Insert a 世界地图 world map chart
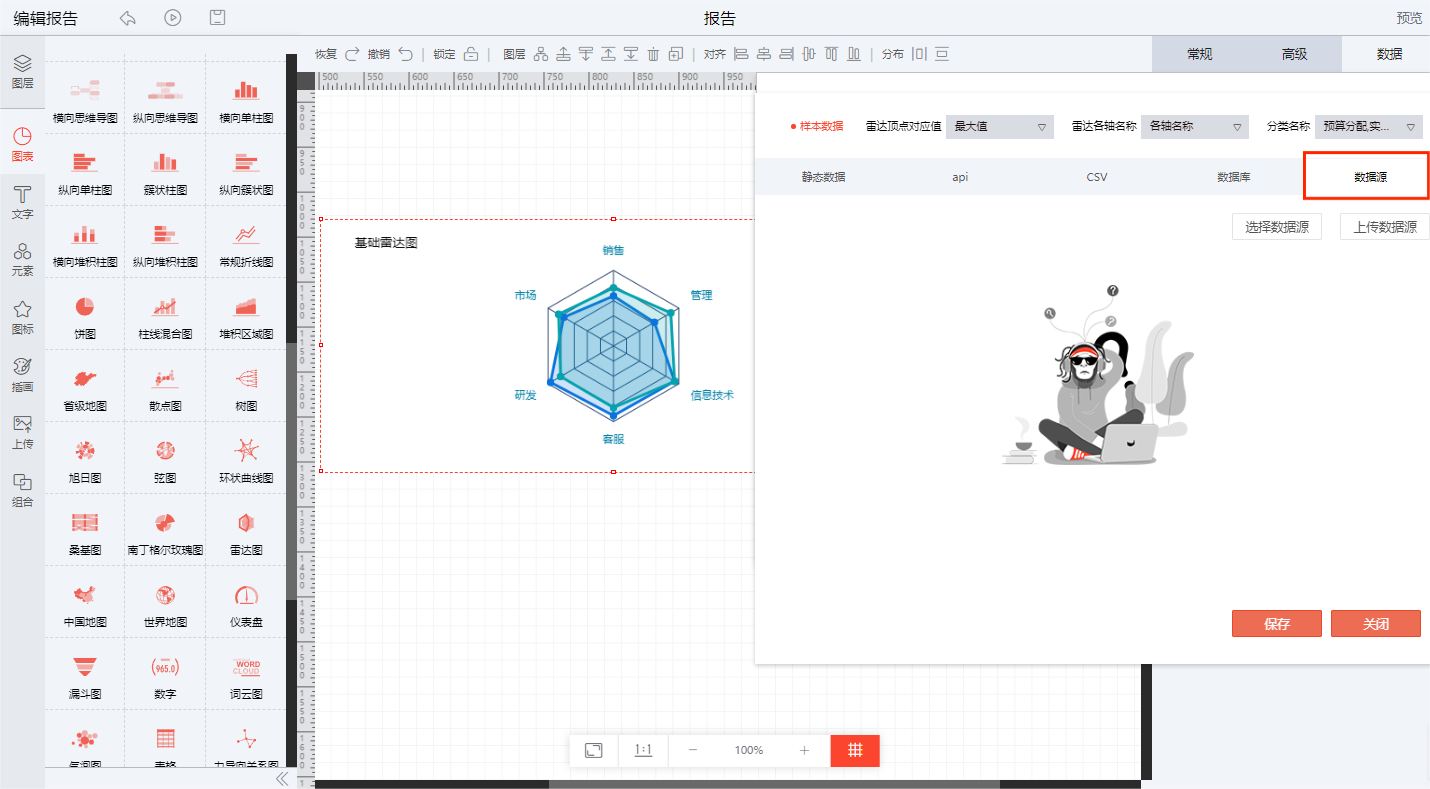 click(165, 603)
